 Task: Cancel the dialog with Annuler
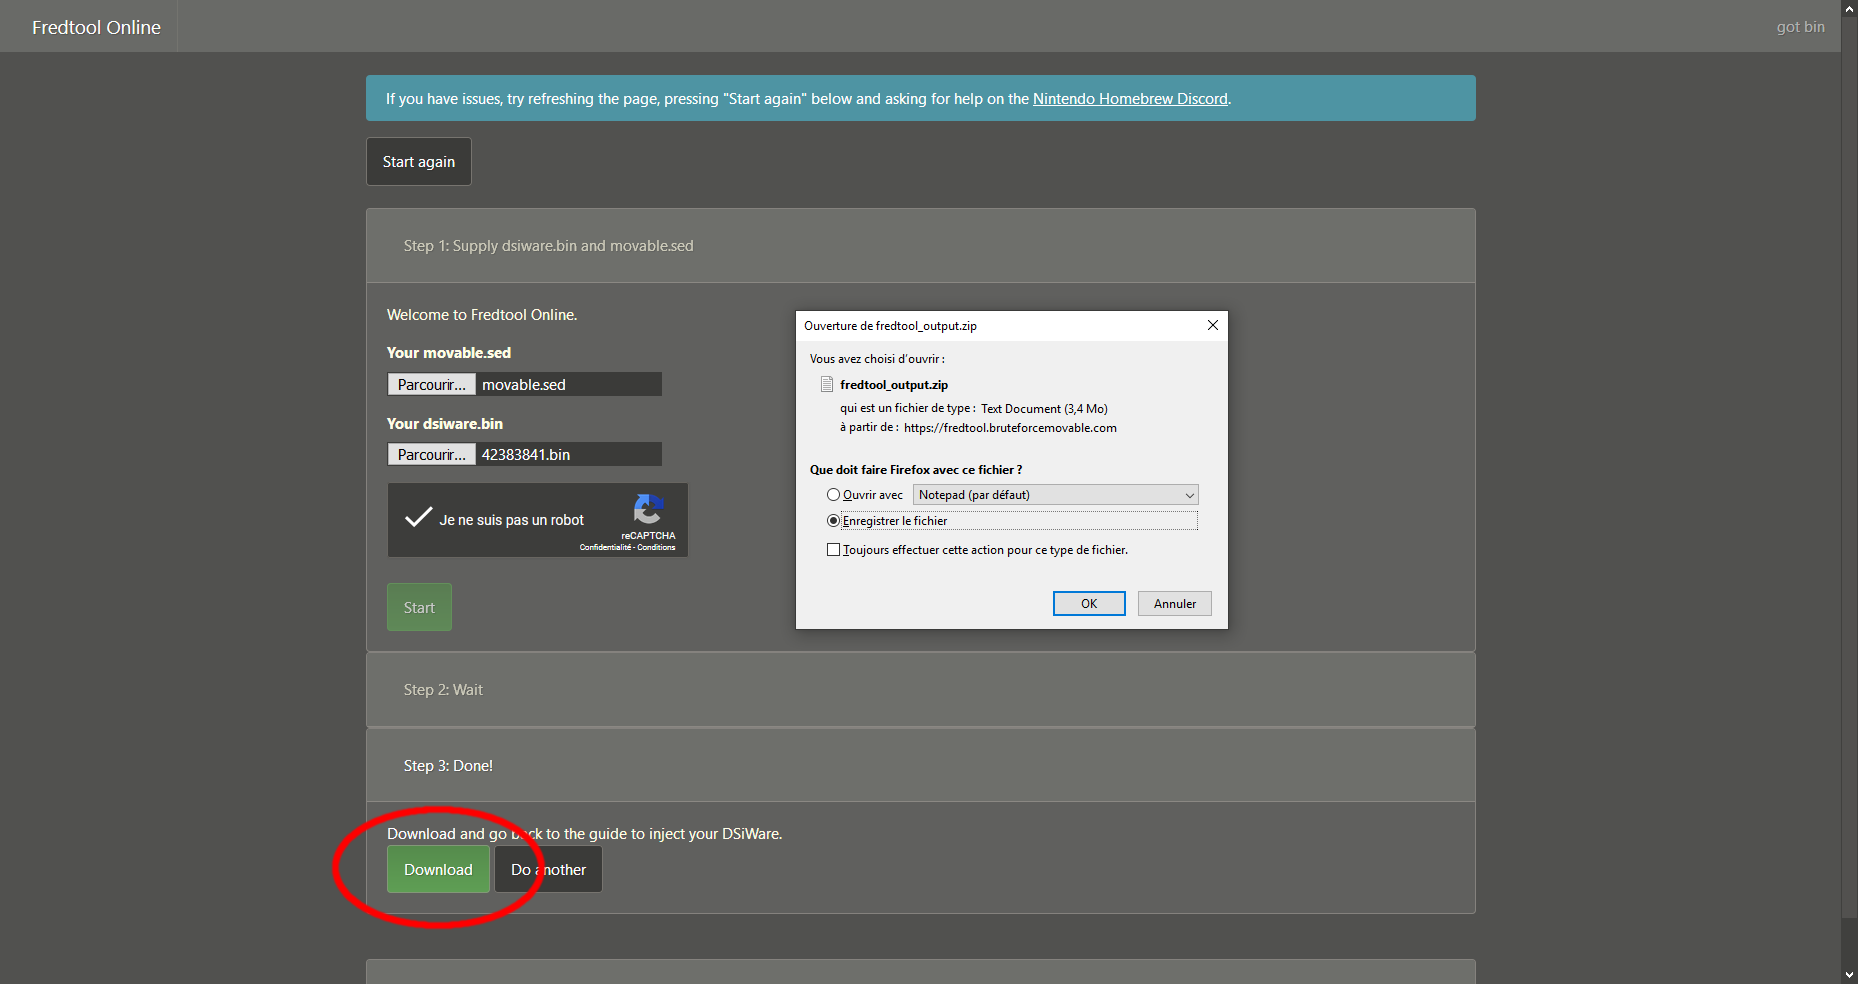point(1175,603)
